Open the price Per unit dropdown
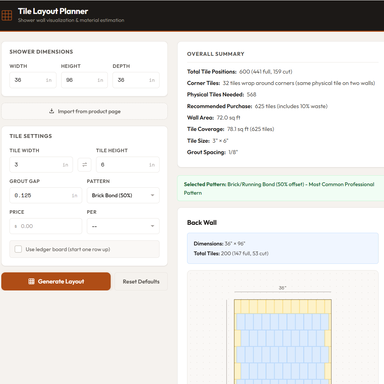384x384 pixels. click(123, 226)
